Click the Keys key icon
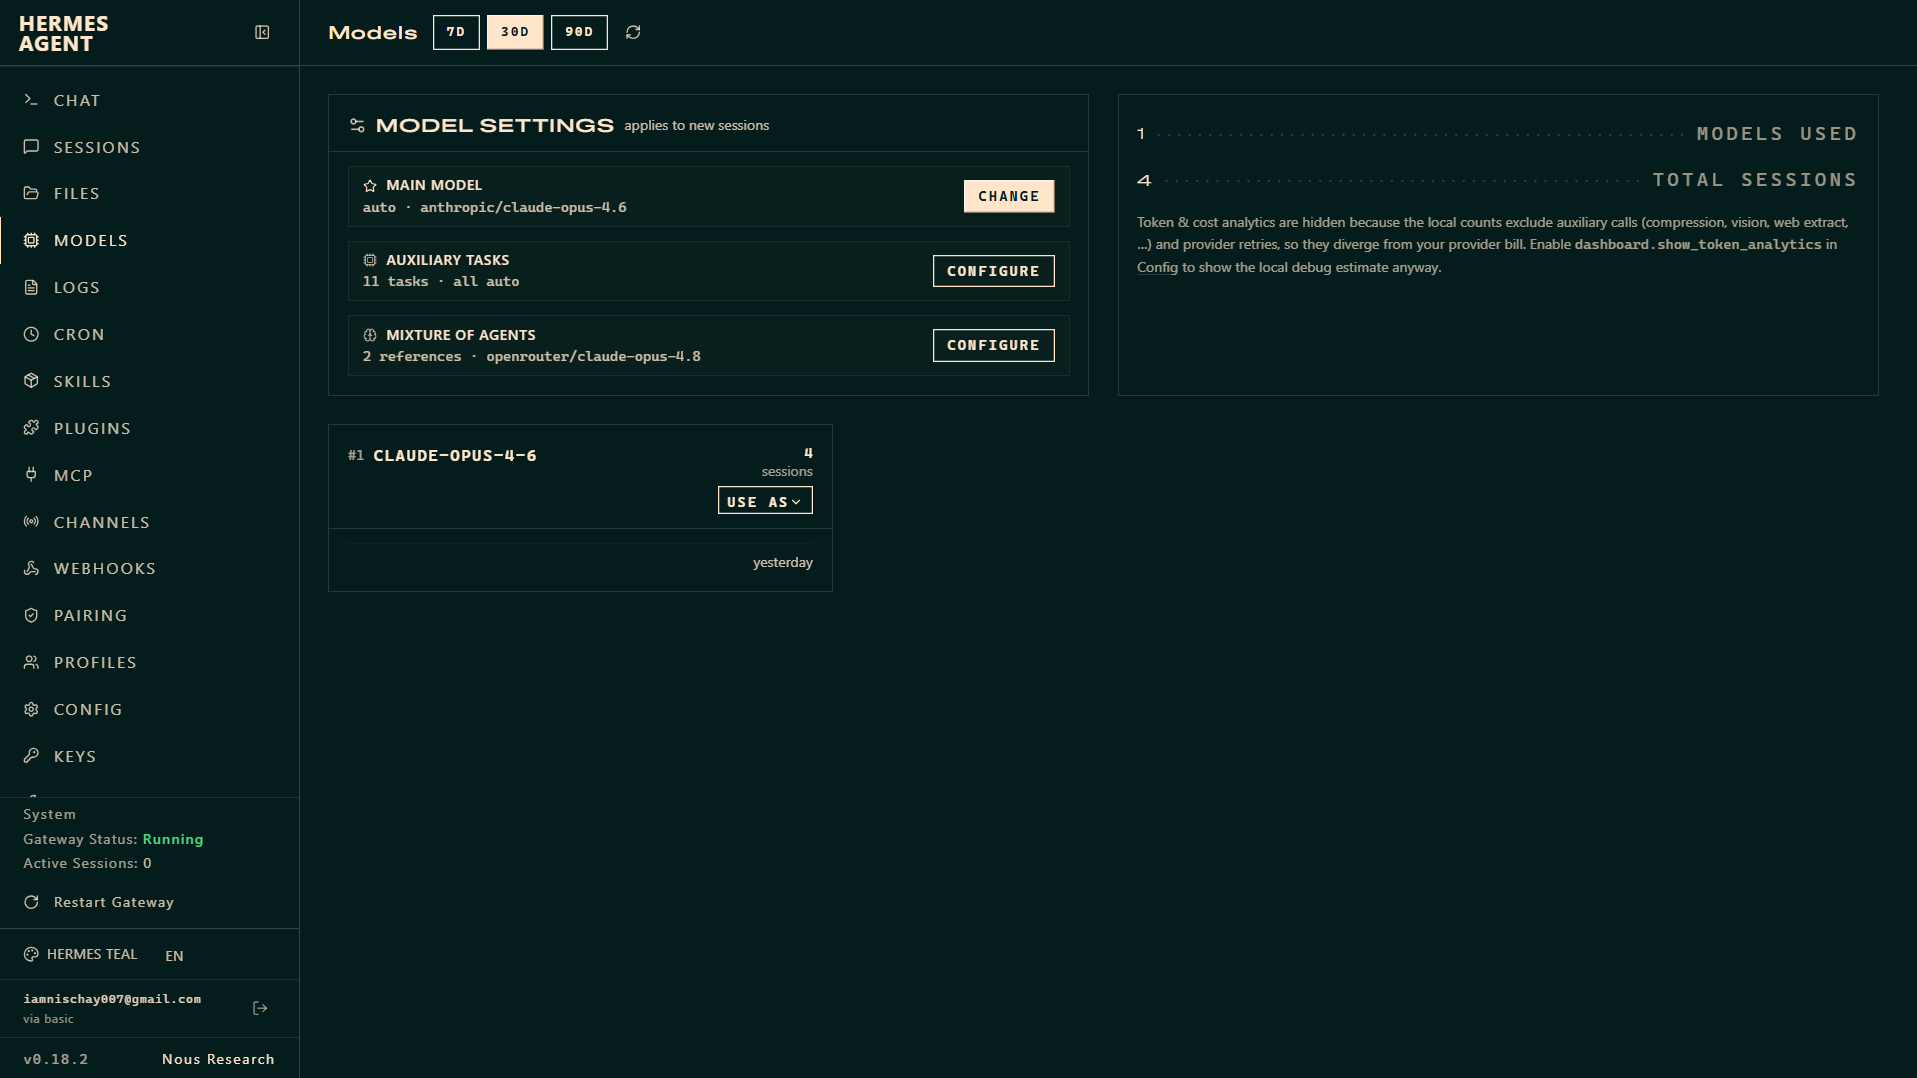Image resolution: width=1917 pixels, height=1078 pixels. (31, 756)
